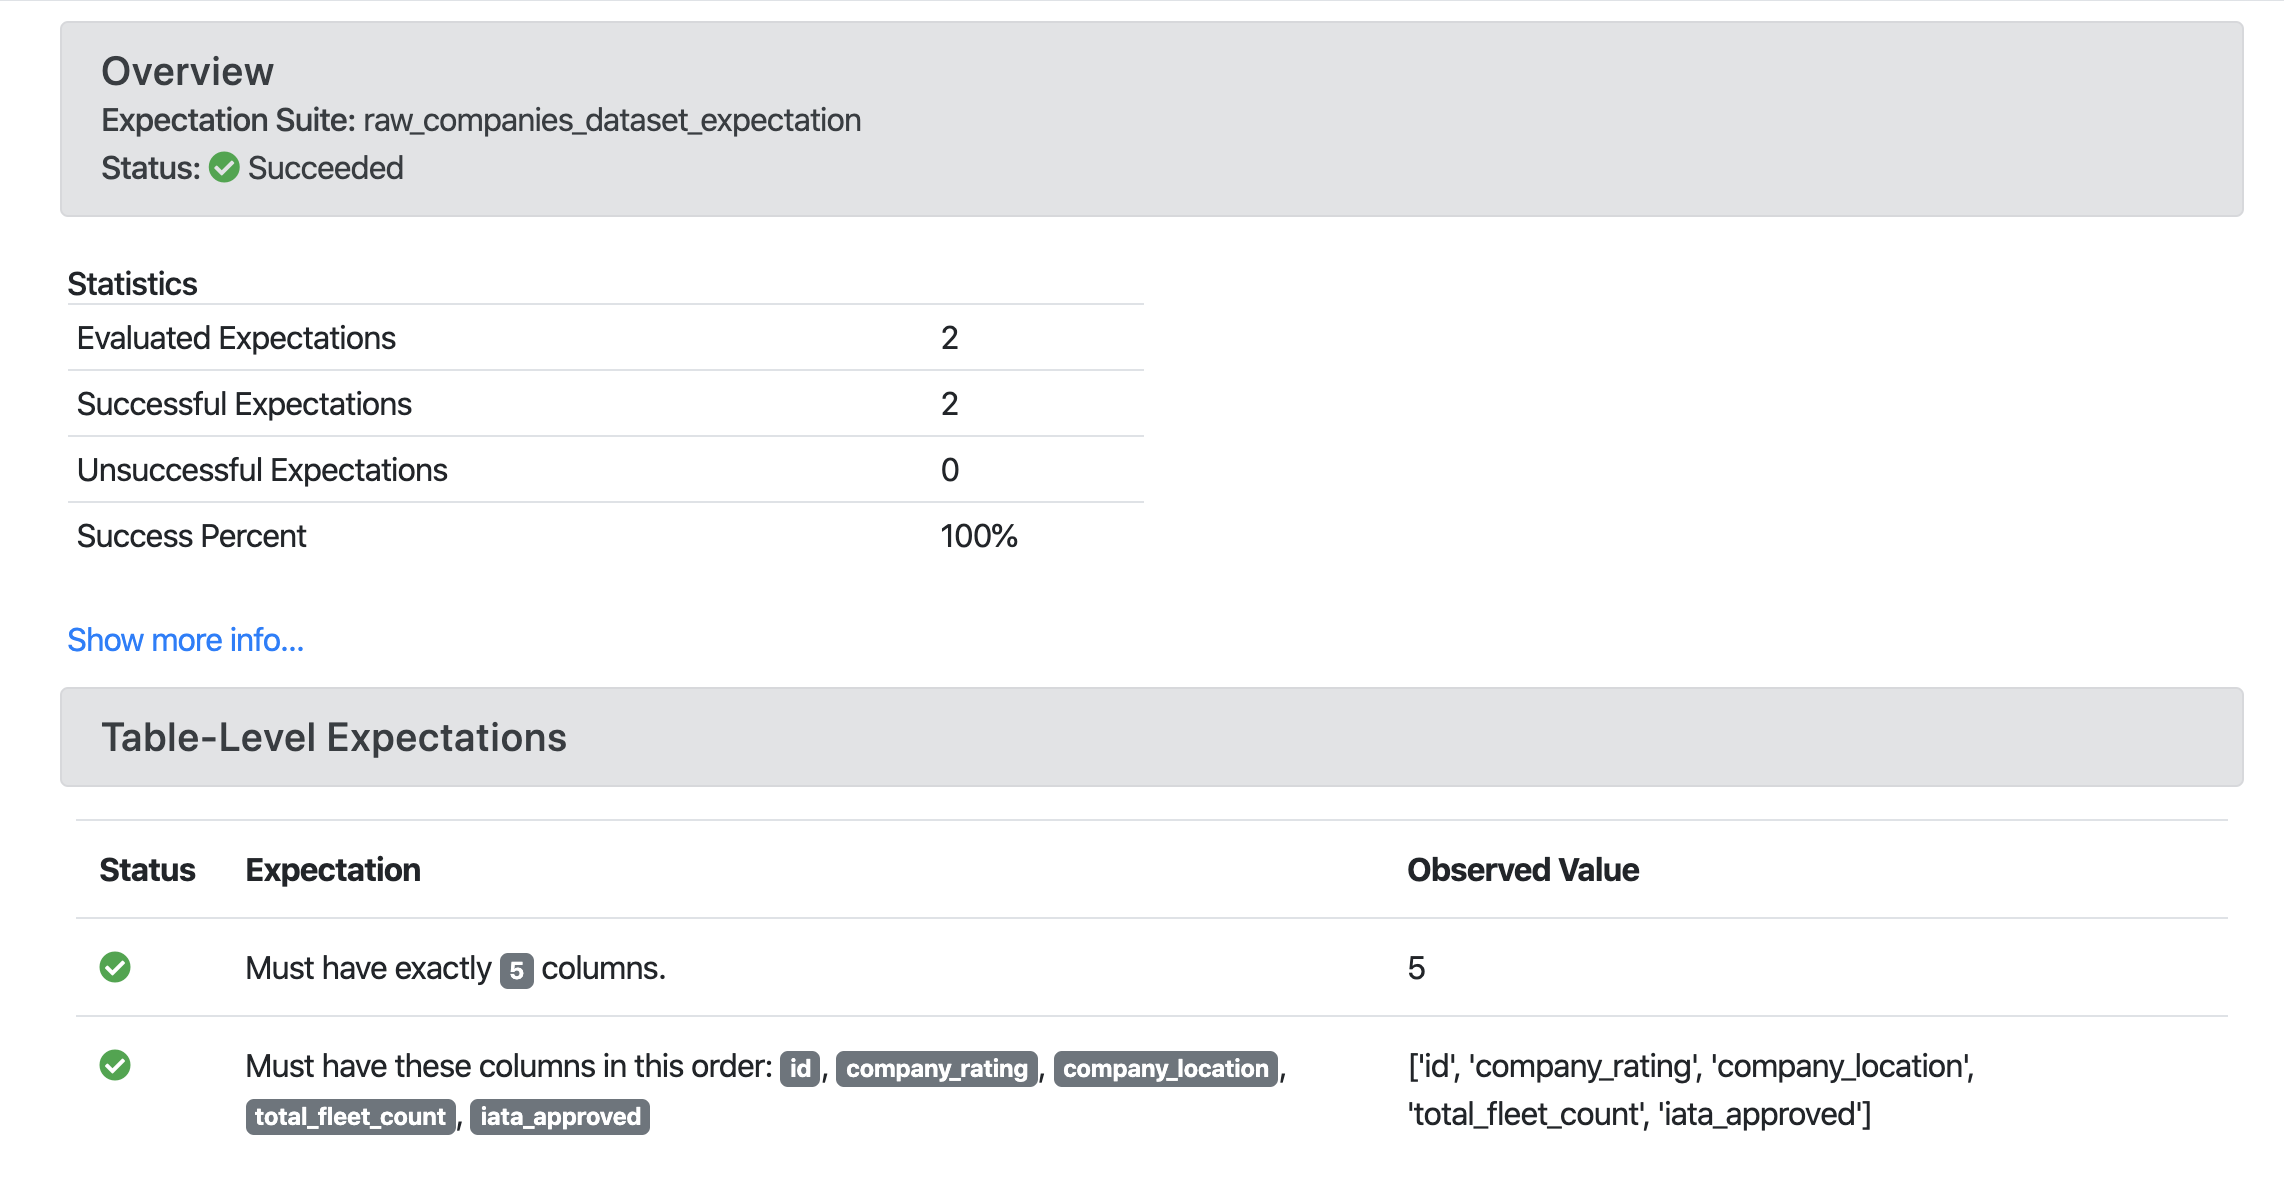Click the green Succeeded status icon

tap(224, 168)
